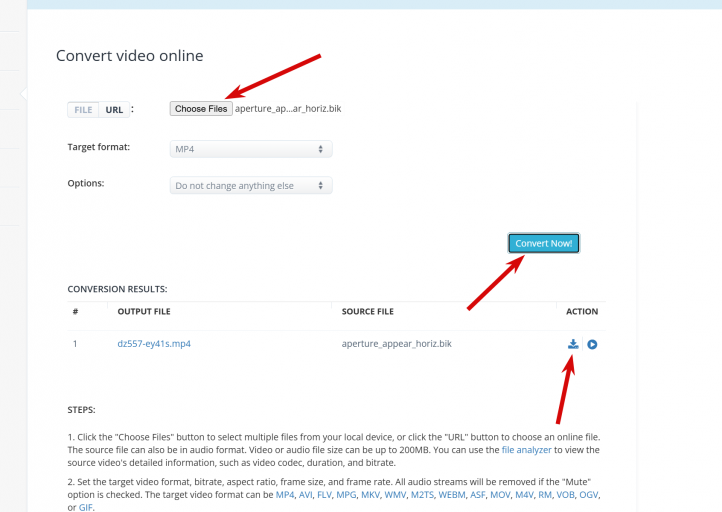
Task: Click the Options: label
Action: click(86, 183)
